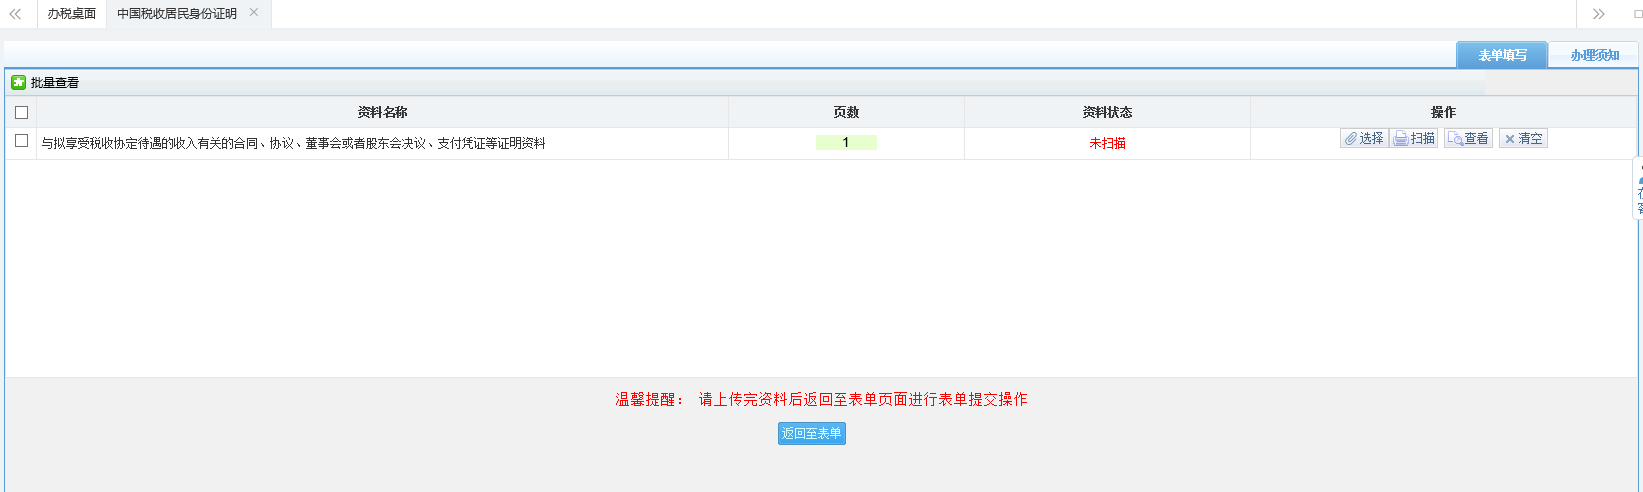
Task: Check the box for the 合同、协议 material row
Action: point(21,142)
